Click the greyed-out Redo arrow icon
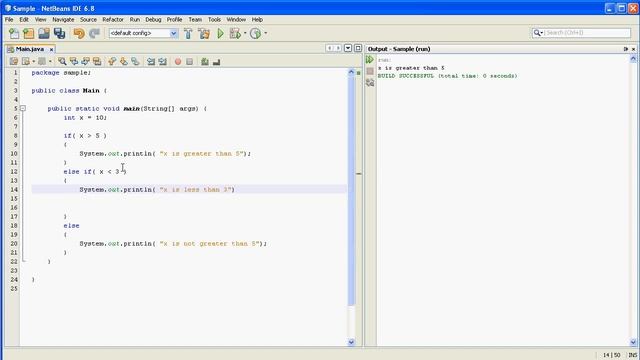 tap(94, 33)
